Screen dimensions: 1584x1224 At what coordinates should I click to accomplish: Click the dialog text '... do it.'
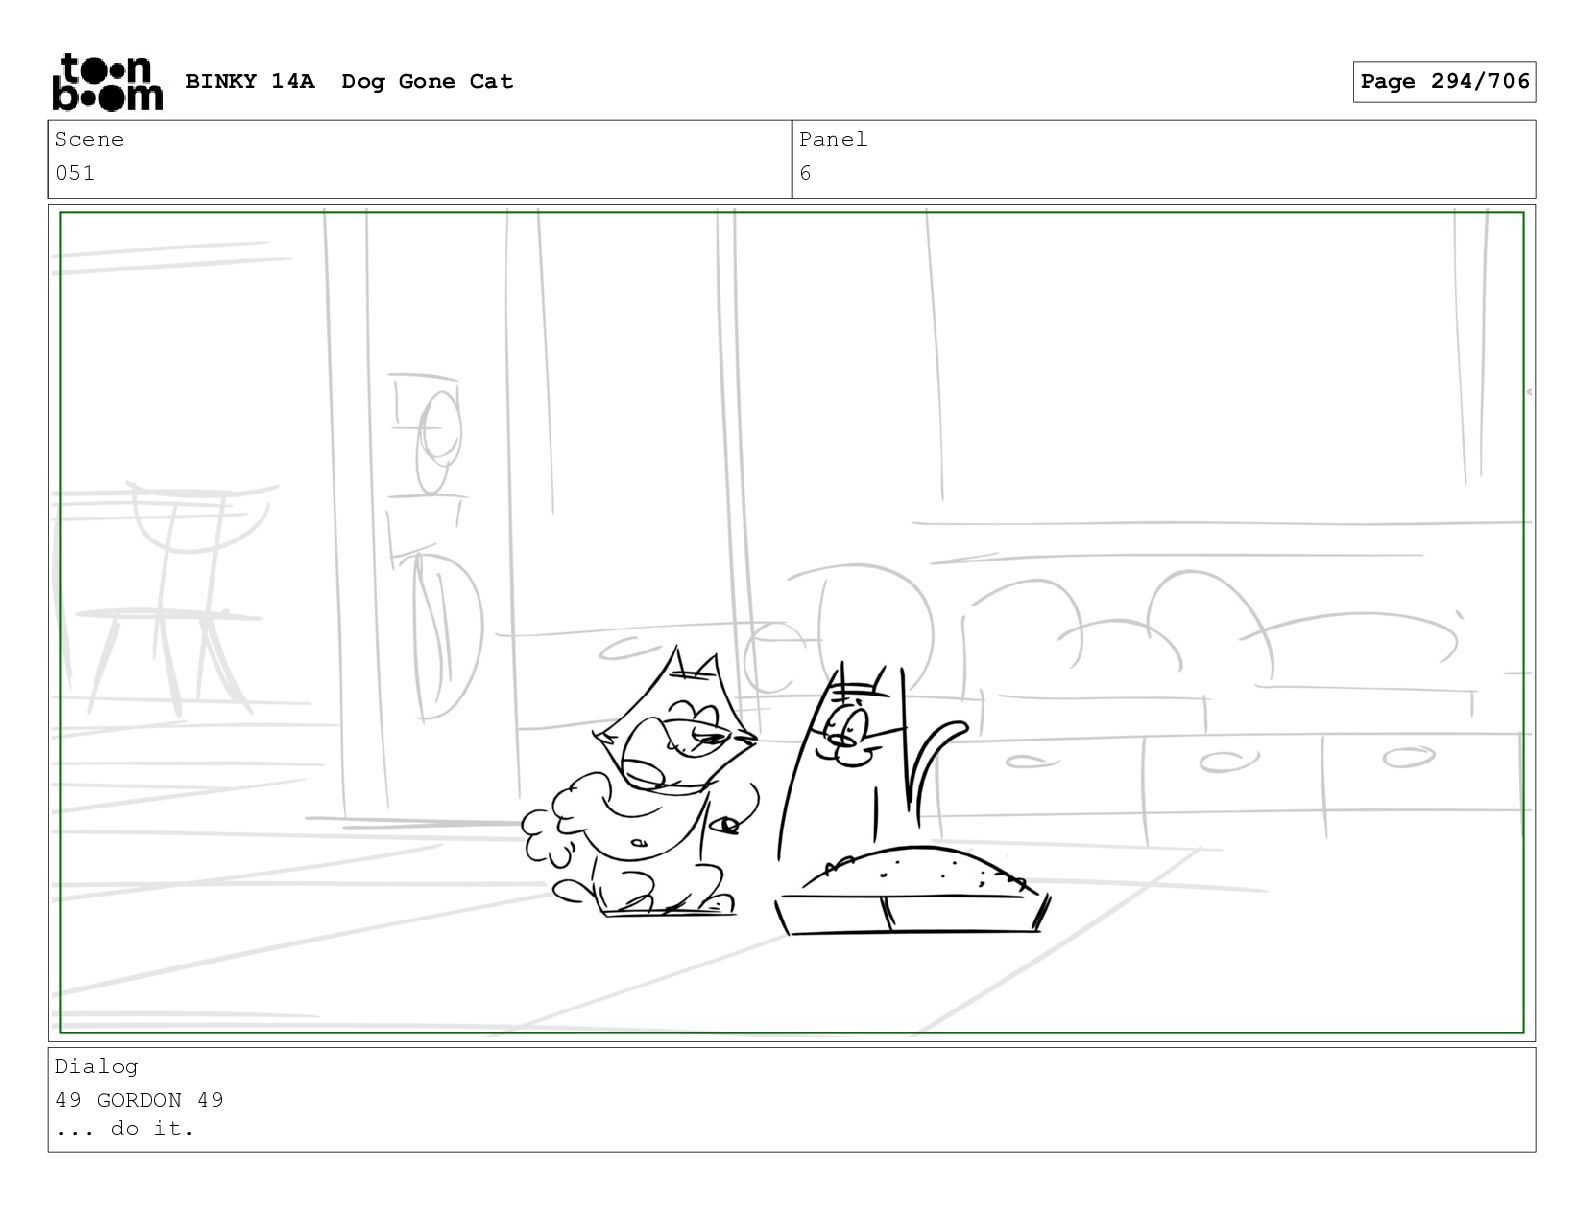[x=125, y=1129]
